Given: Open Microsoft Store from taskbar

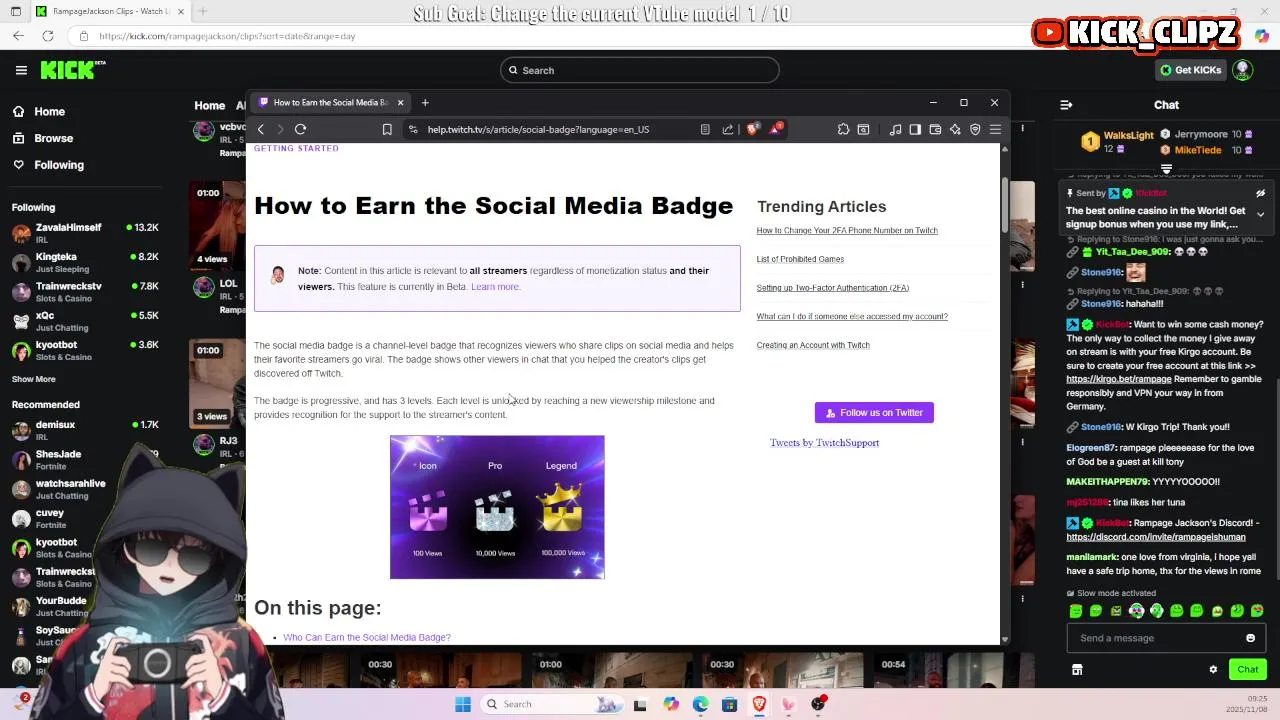Looking at the screenshot, I should pos(730,704).
